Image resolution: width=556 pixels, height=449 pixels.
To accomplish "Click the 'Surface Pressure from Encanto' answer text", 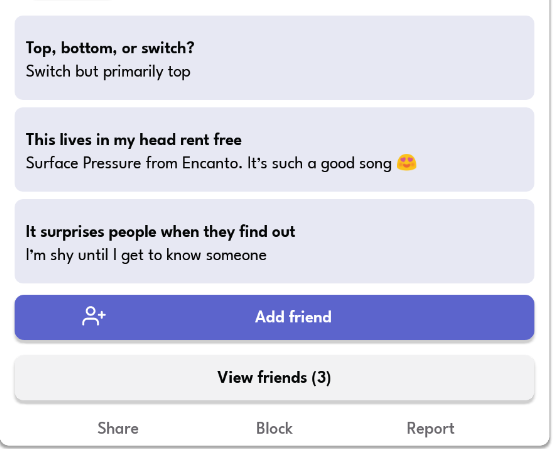I will click(x=134, y=163).
